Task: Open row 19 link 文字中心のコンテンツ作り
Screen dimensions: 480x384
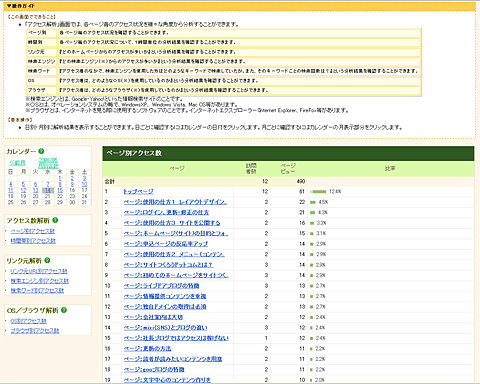Action: pyautogui.click(x=167, y=380)
